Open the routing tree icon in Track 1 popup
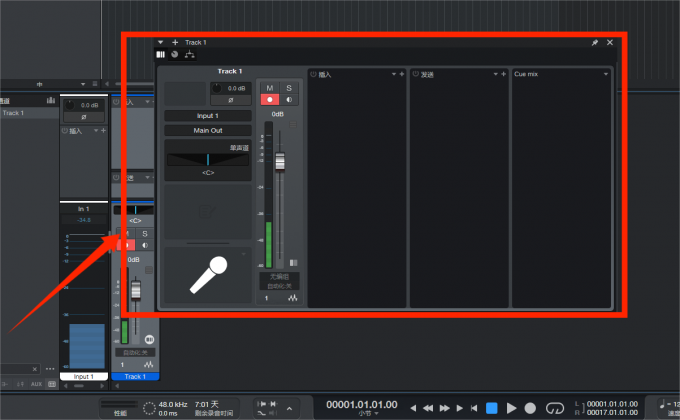 (190, 54)
